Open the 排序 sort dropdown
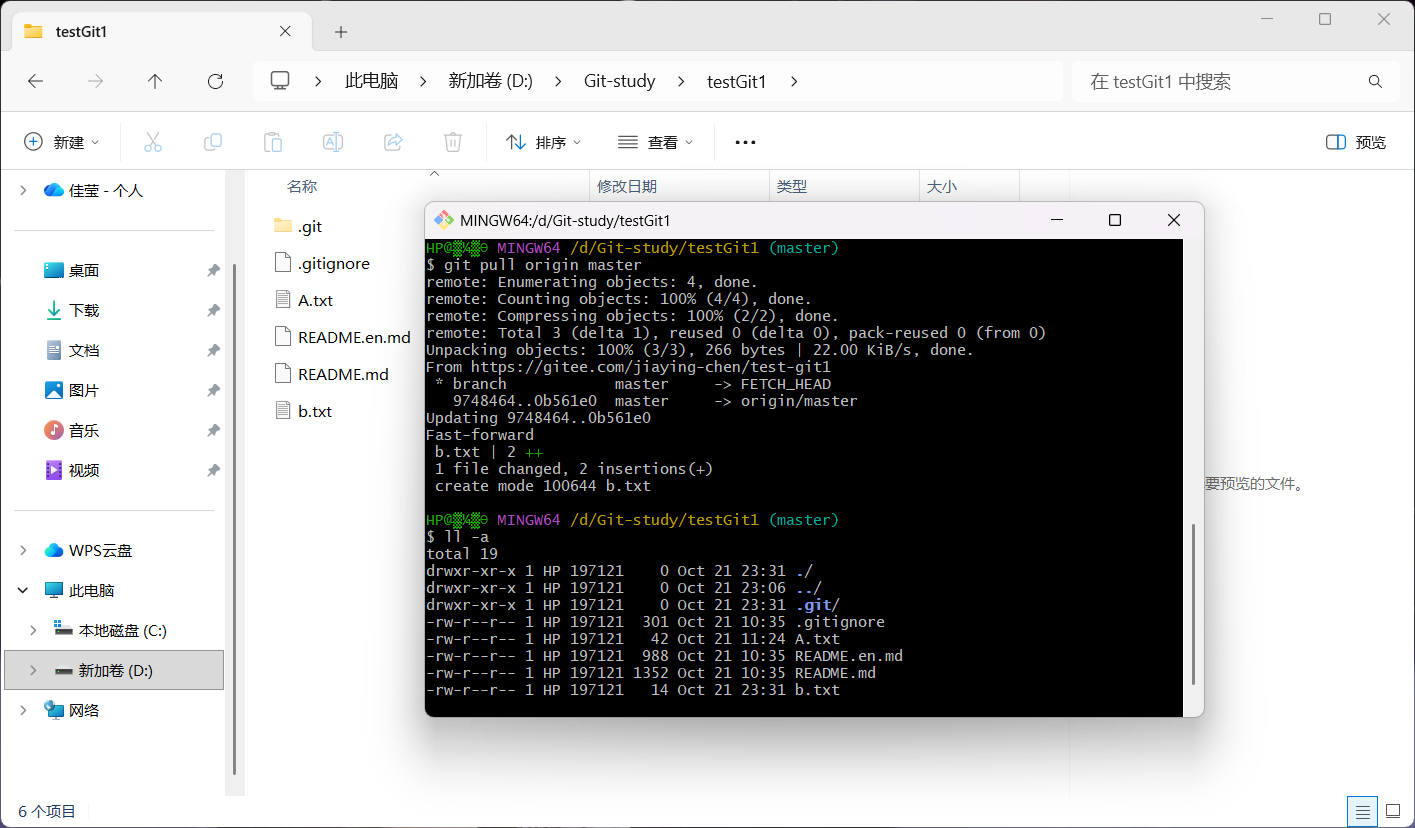The image size is (1415, 828). coord(544,142)
